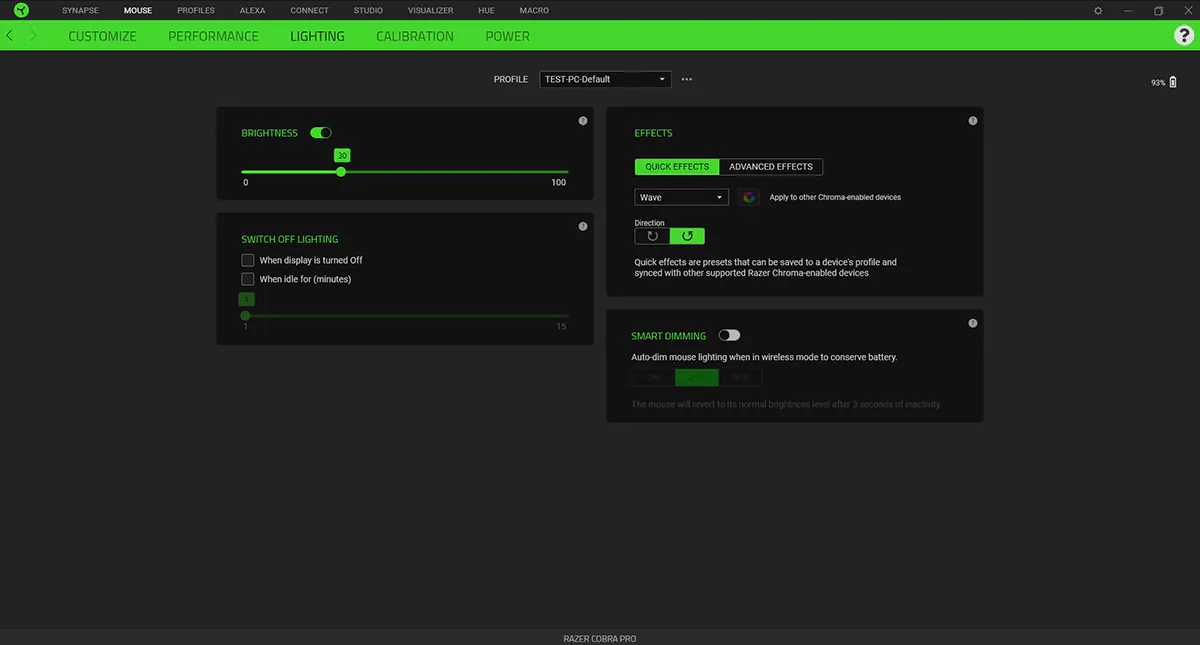Image resolution: width=1200 pixels, height=645 pixels.
Task: Select Quick Effects button
Action: pos(677,167)
